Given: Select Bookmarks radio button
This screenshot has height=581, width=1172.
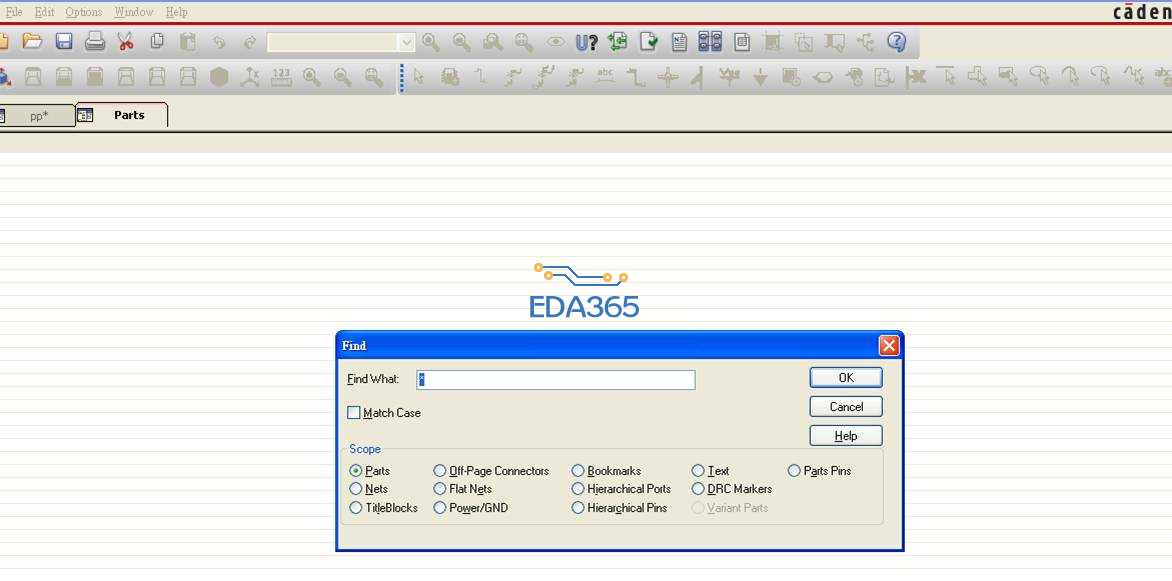Looking at the screenshot, I should pos(578,471).
